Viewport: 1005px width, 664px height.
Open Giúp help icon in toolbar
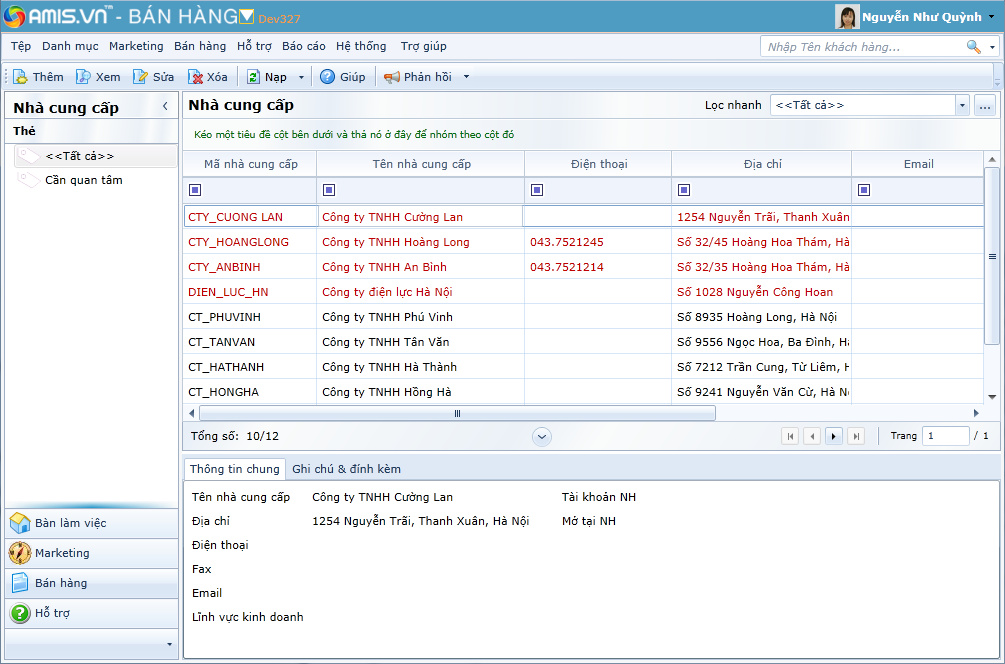[x=327, y=77]
